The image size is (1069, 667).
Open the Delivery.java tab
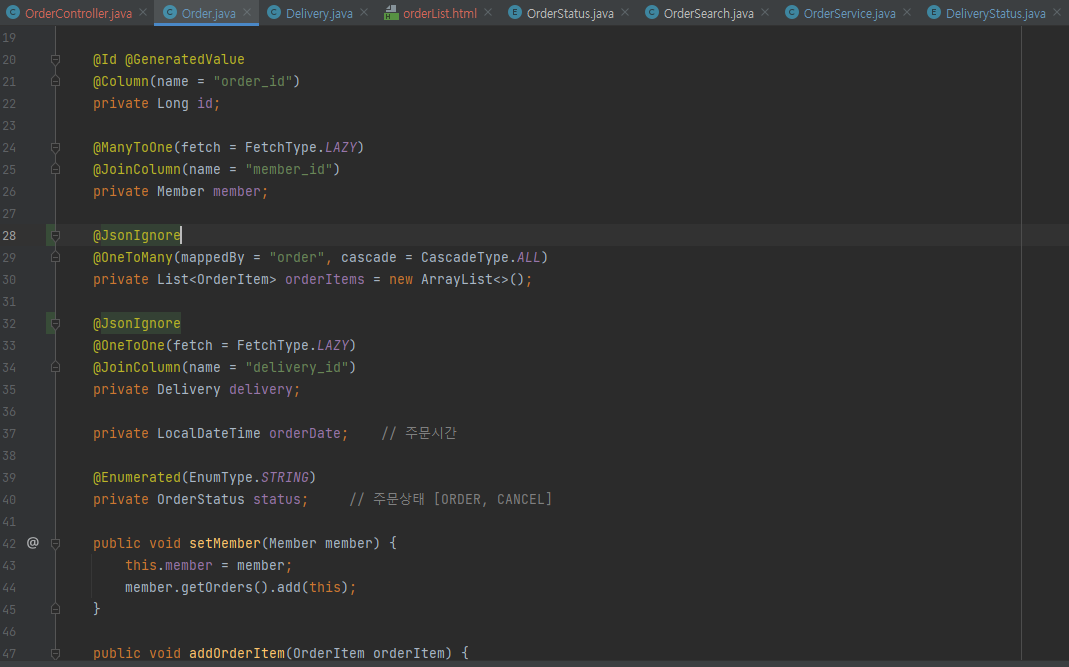318,13
